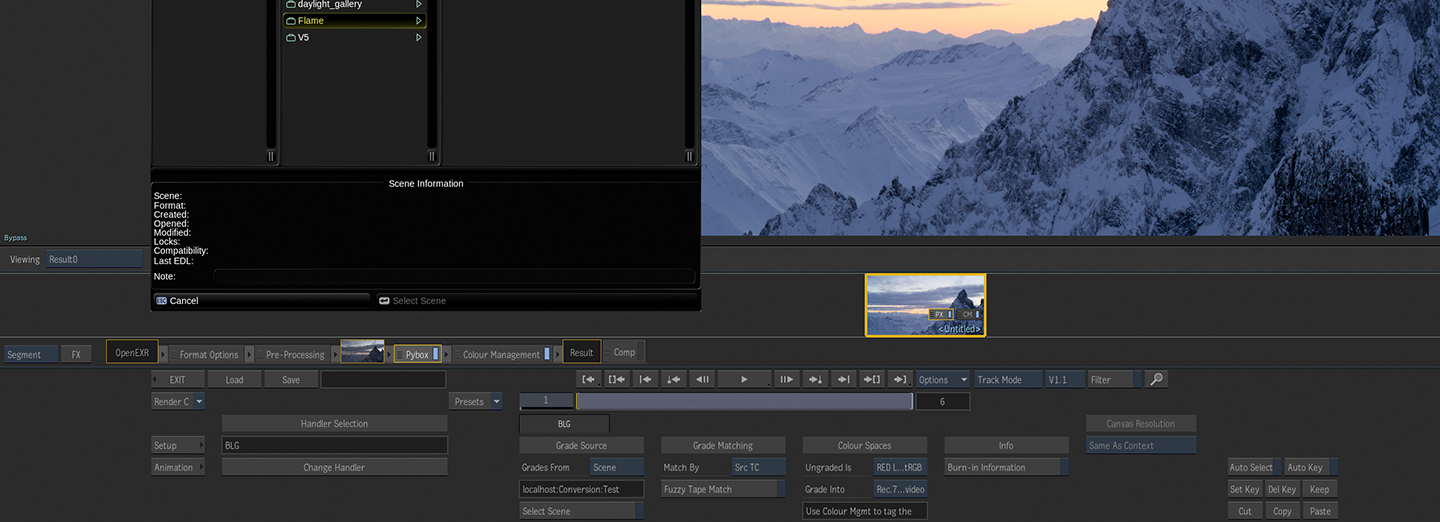Click the arrow before Pre-Processing node

click(250, 354)
